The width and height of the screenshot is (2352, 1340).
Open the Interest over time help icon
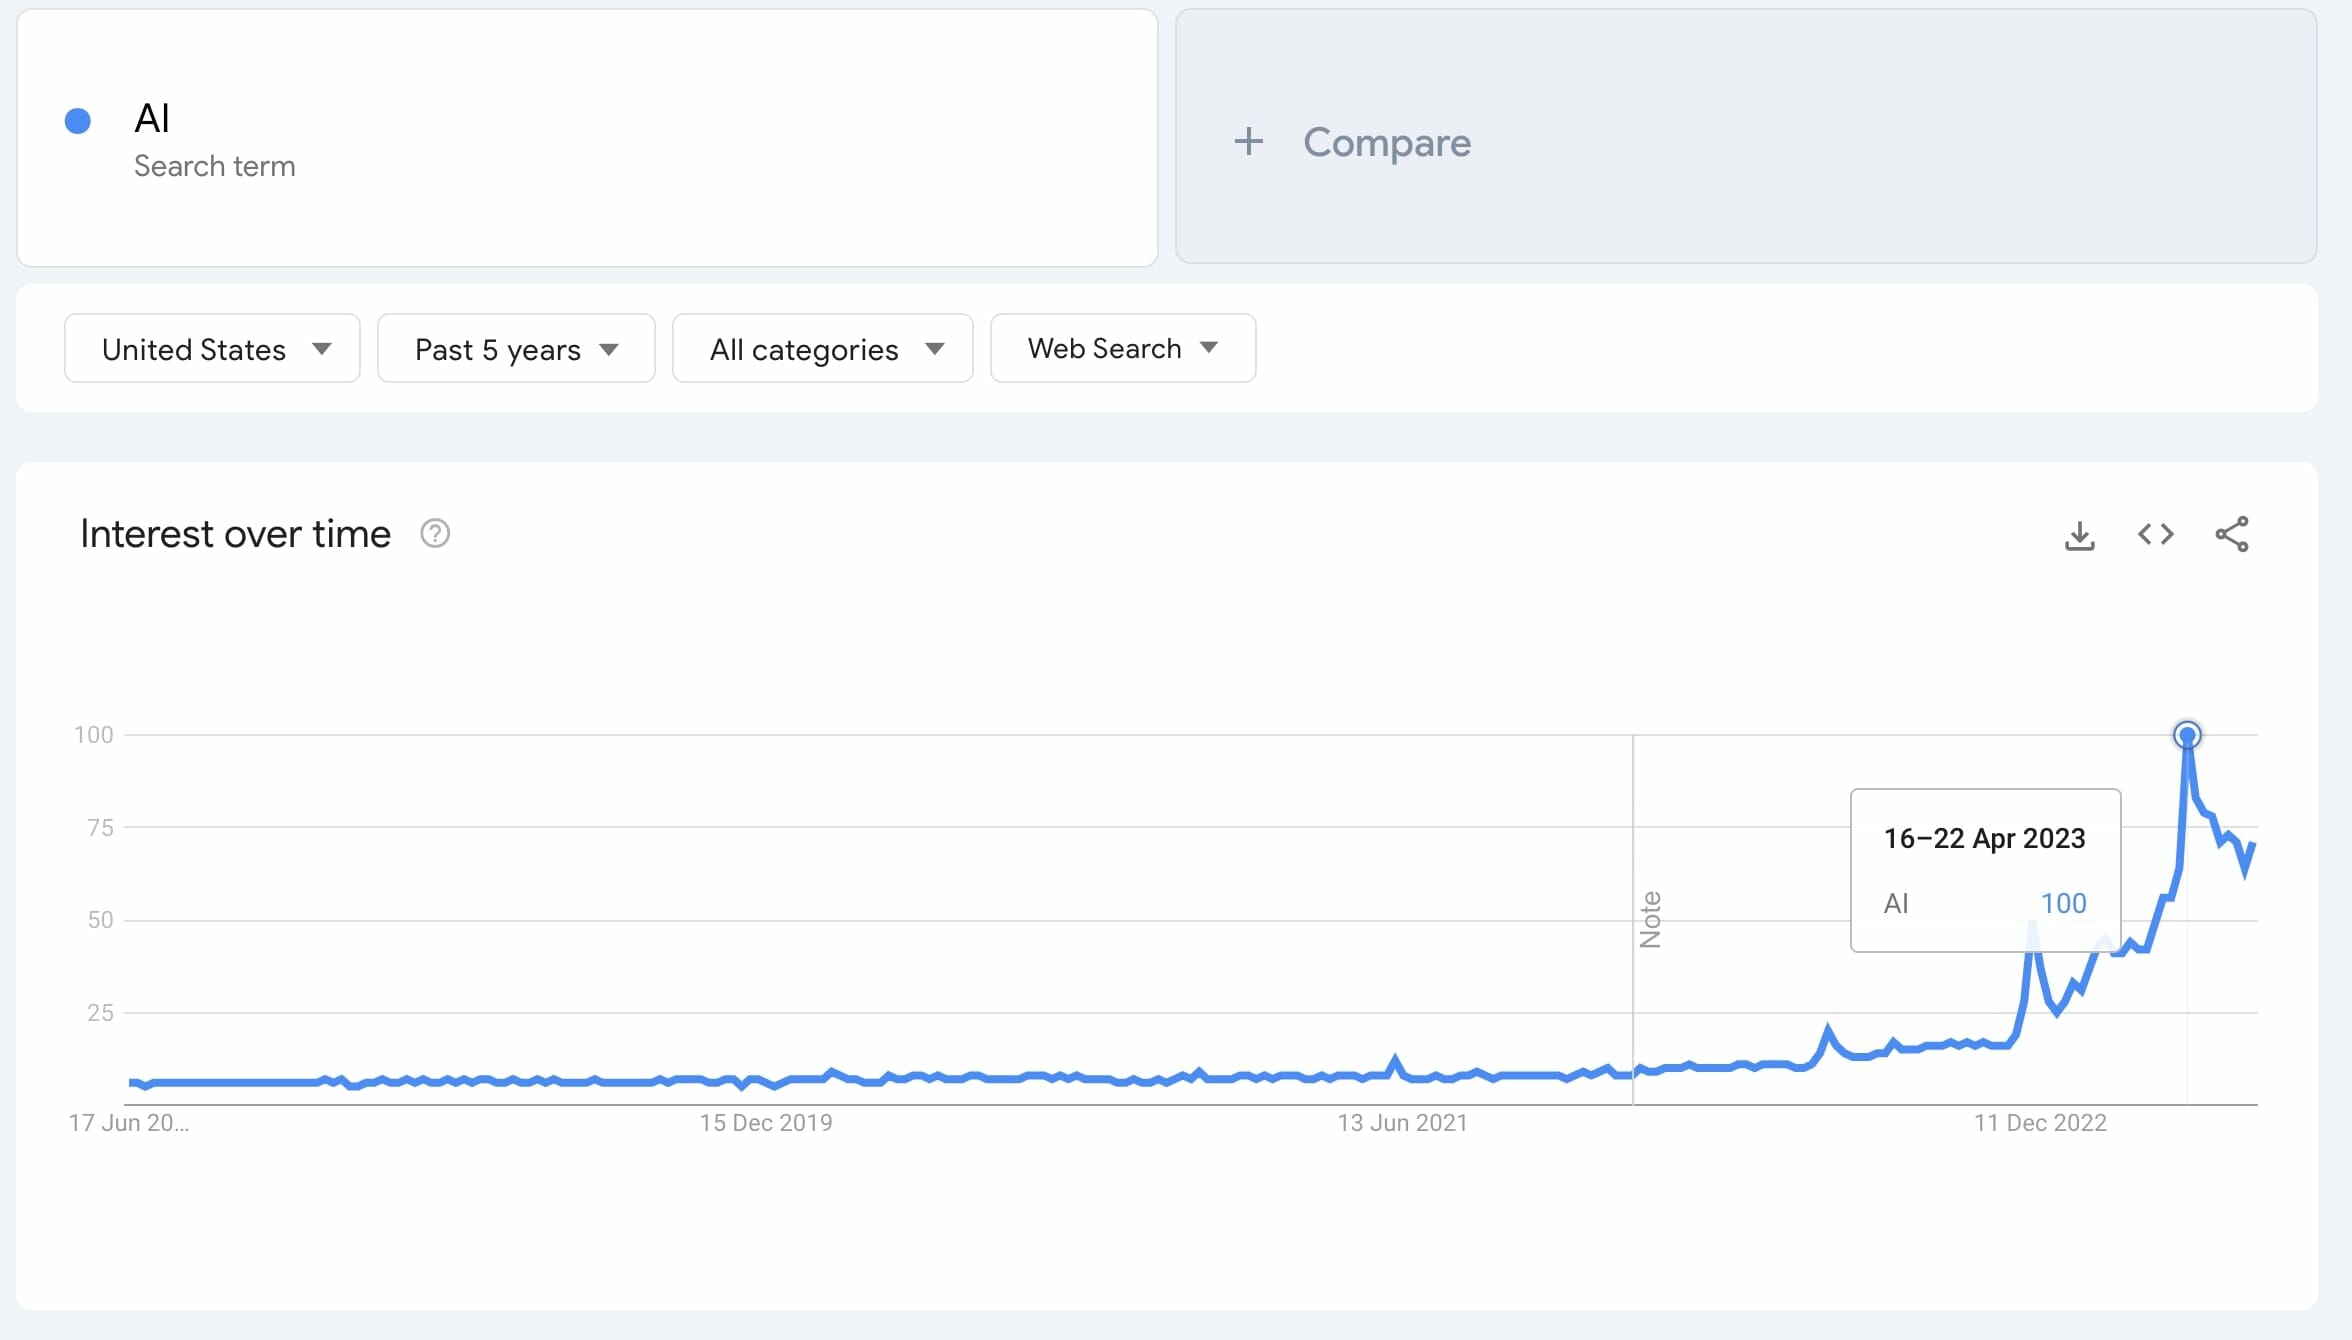[x=435, y=534]
